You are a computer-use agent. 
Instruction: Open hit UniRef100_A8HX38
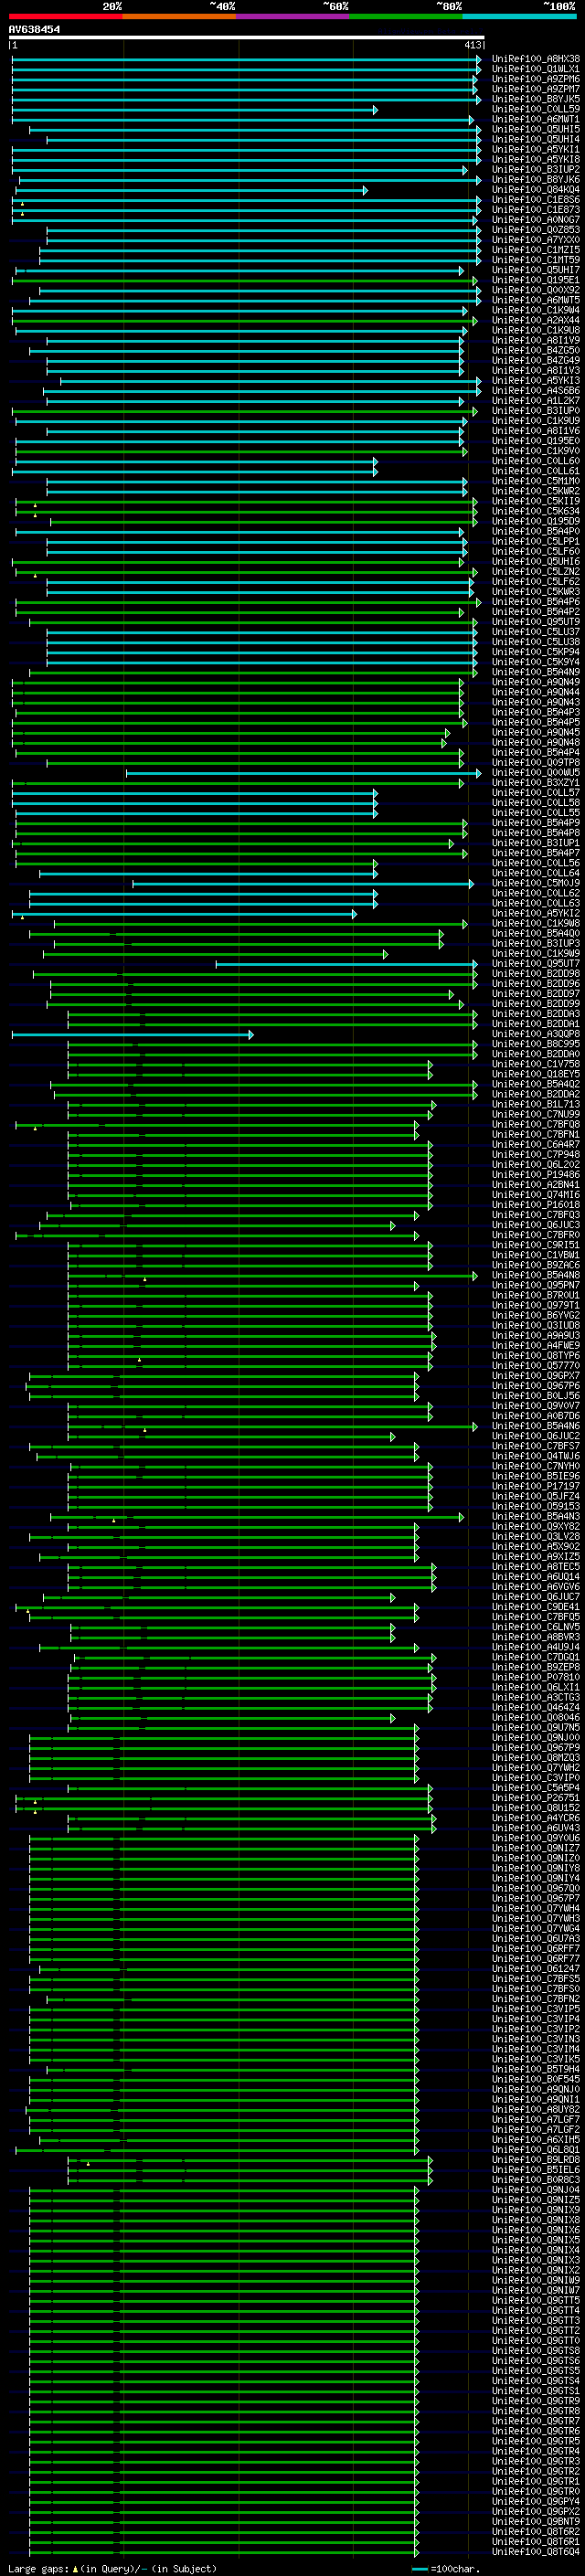pyautogui.click(x=536, y=59)
